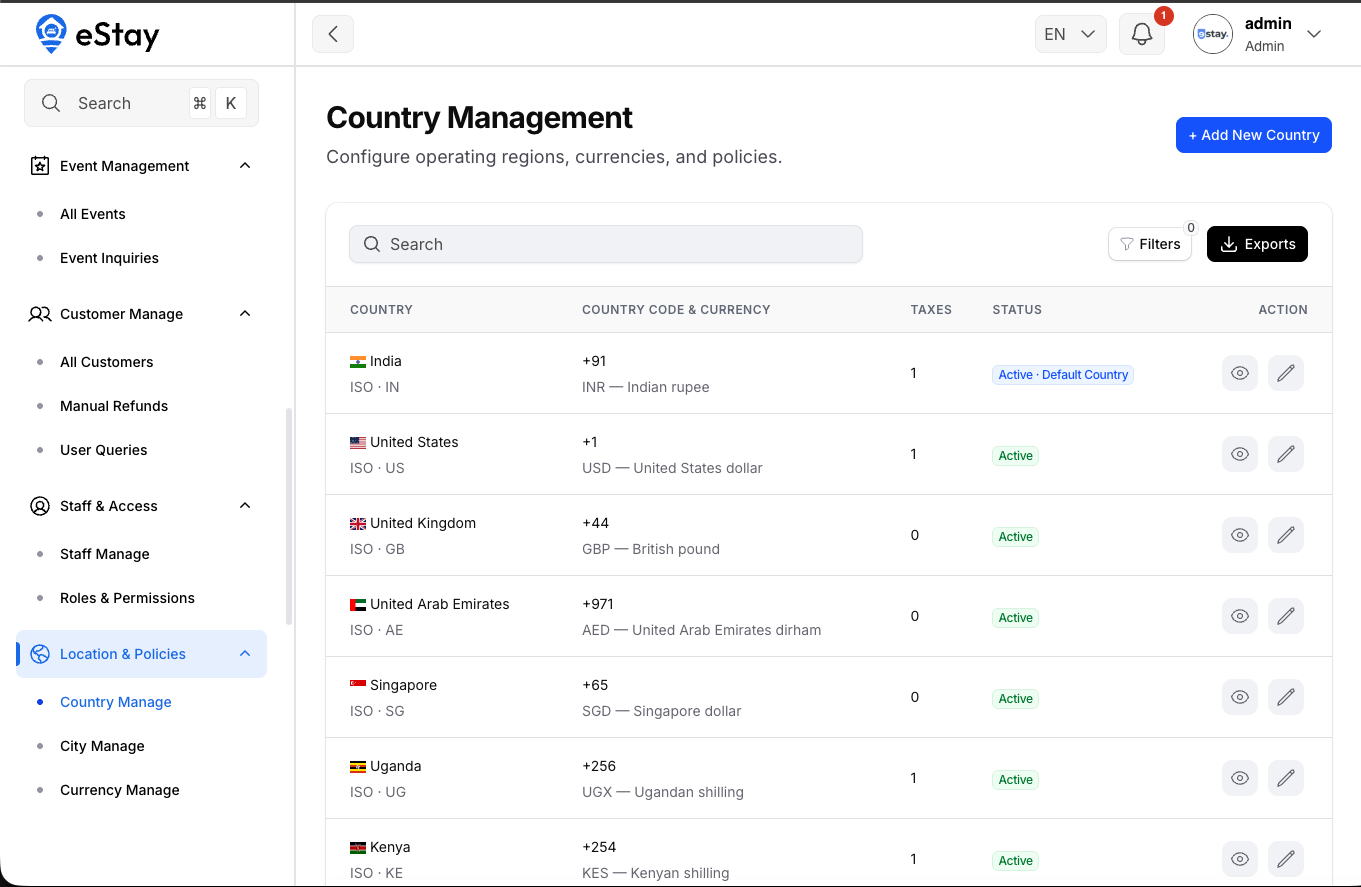Open Currency Manage

click(120, 790)
